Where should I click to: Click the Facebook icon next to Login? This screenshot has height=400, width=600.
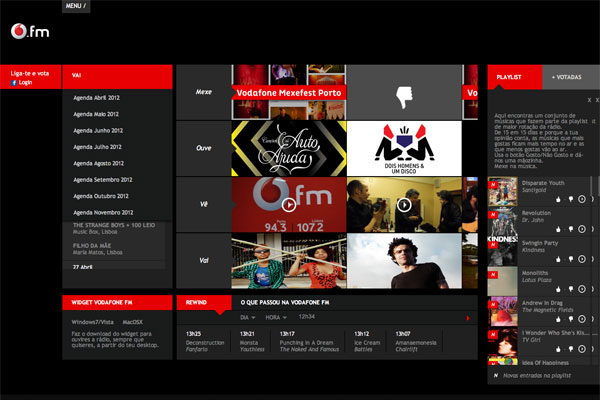click(14, 83)
